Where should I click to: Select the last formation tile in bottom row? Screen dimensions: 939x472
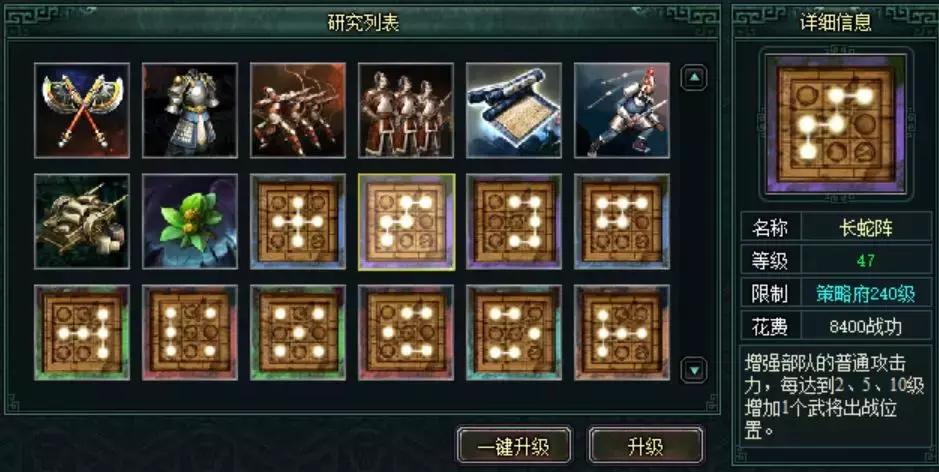pyautogui.click(x=622, y=333)
